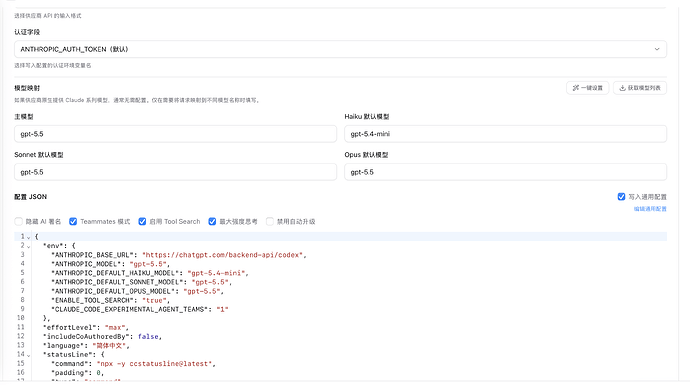Open the 认证字段 ANTHROPIC_AUTH_TOKEN dropdown

tap(340, 49)
